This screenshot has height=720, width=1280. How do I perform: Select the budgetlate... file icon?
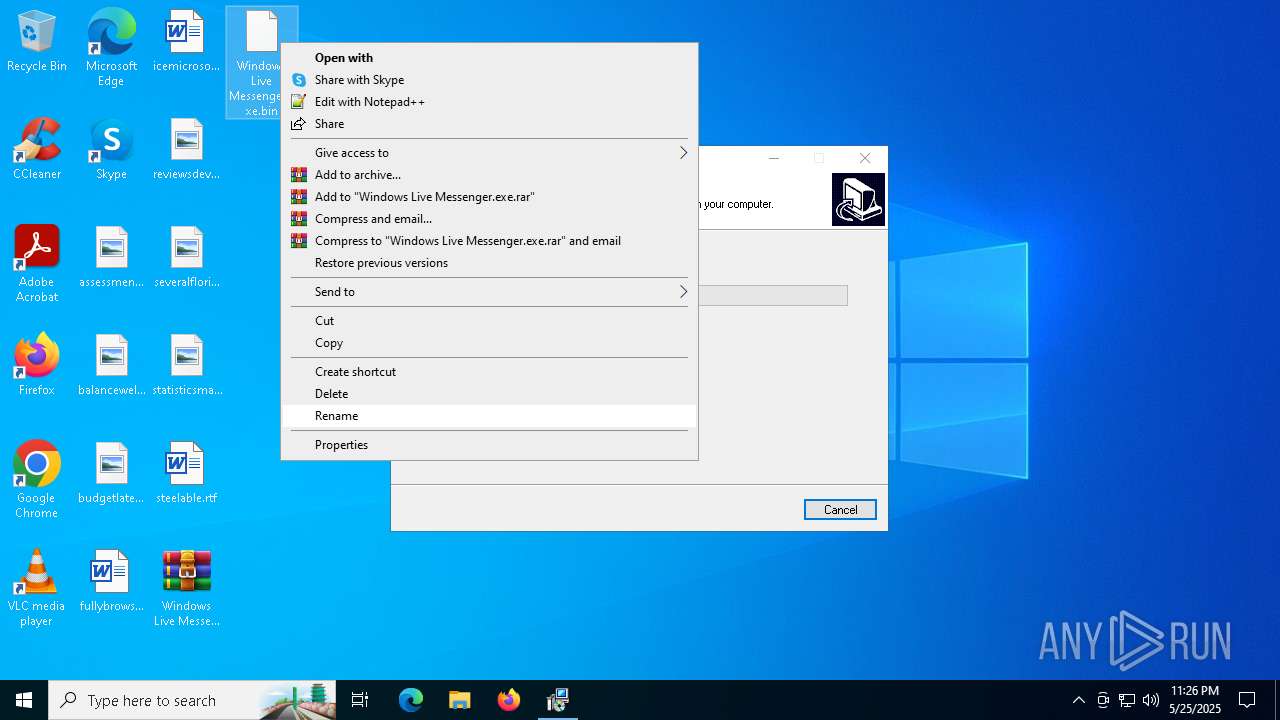[111, 474]
